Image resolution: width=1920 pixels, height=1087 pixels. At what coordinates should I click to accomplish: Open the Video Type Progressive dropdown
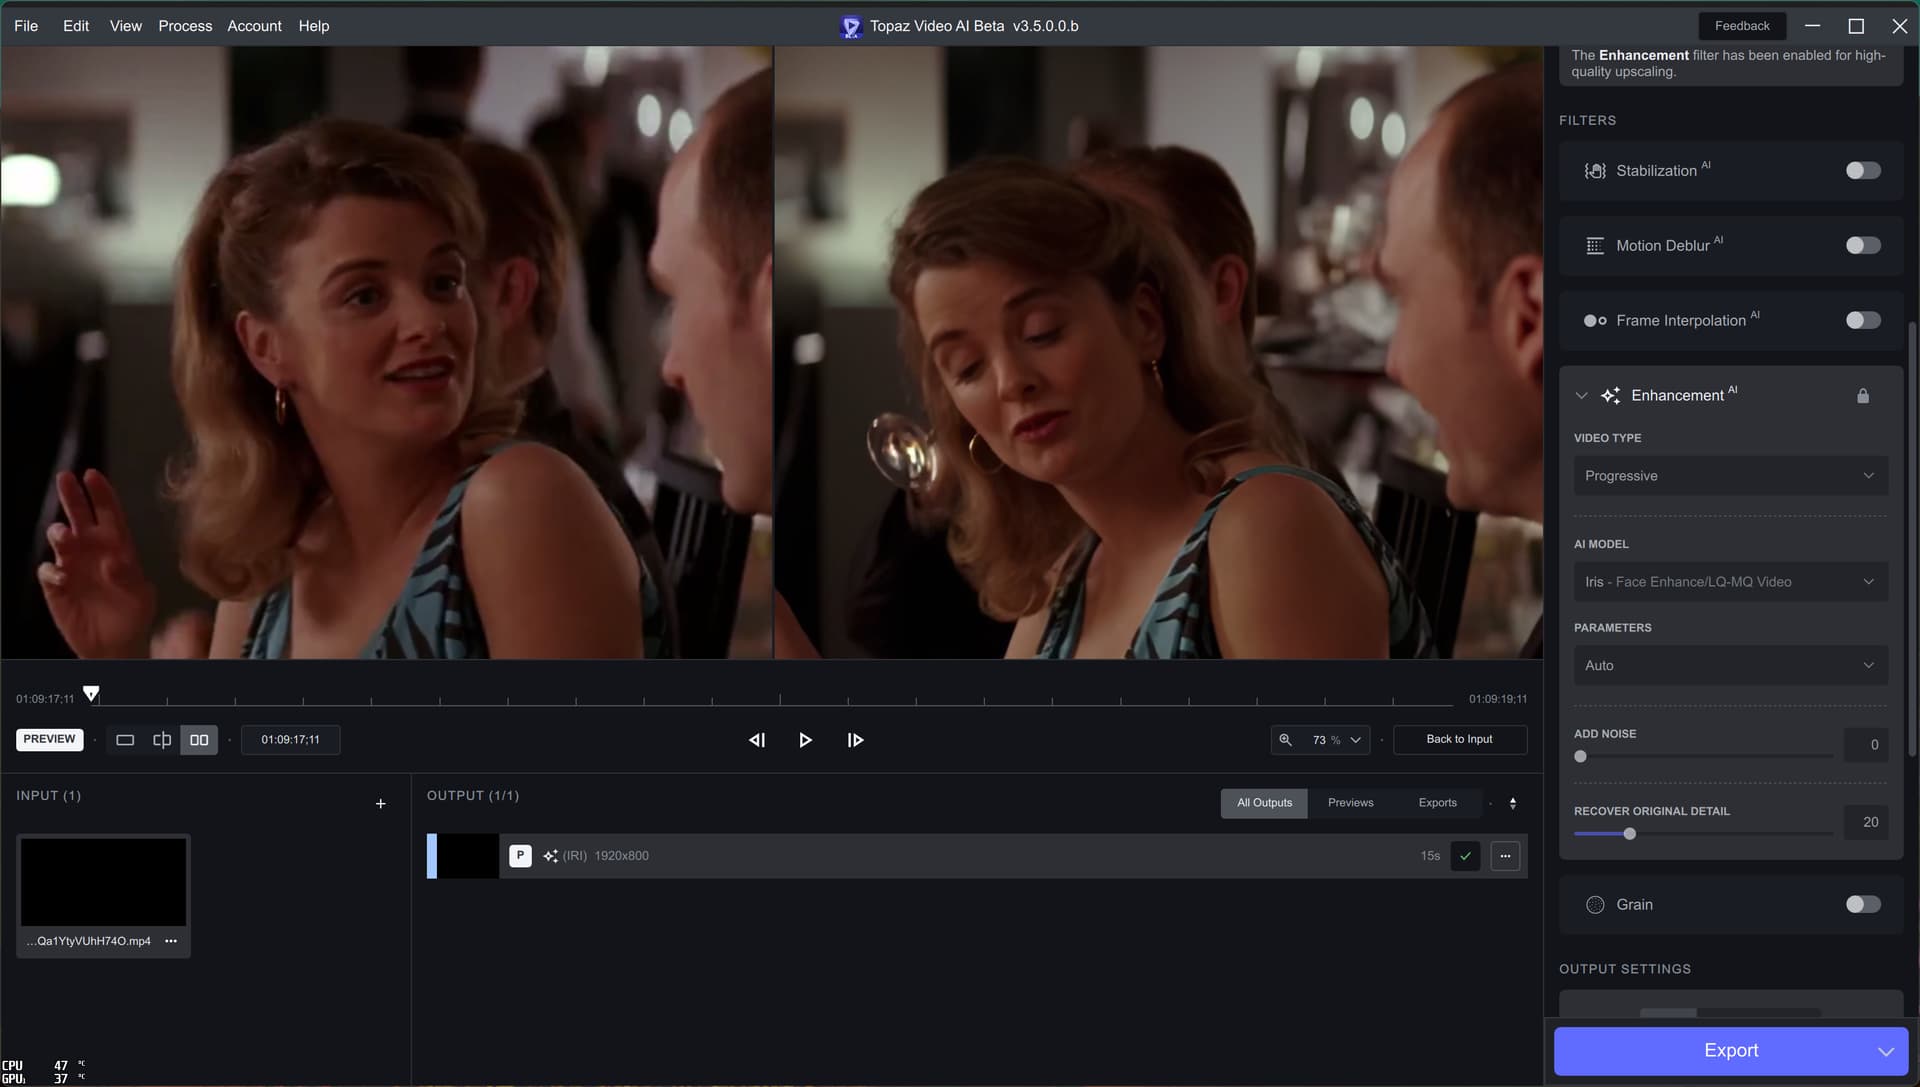(1730, 476)
